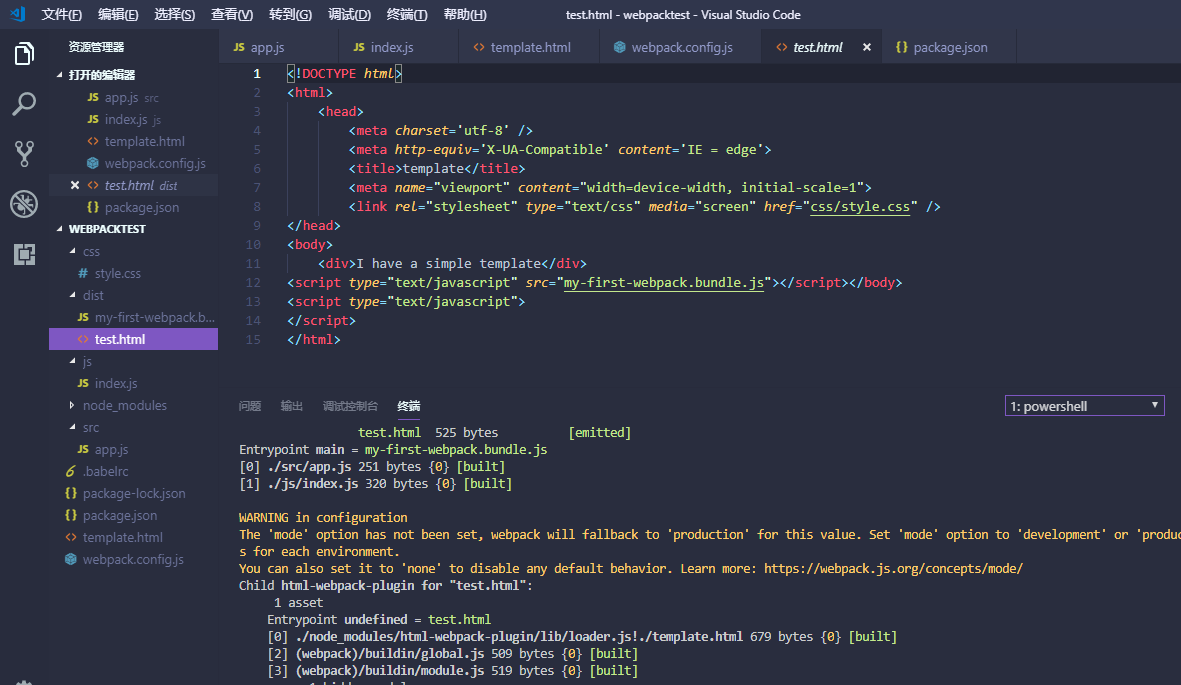This screenshot has width=1181, height=685.
Task: Show the 调试控制台 debug console tab
Action: pos(350,406)
